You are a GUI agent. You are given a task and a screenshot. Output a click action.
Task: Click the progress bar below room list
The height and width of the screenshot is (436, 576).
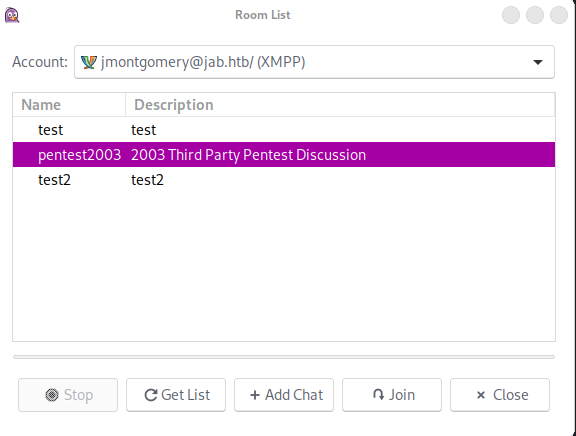[x=284, y=357]
